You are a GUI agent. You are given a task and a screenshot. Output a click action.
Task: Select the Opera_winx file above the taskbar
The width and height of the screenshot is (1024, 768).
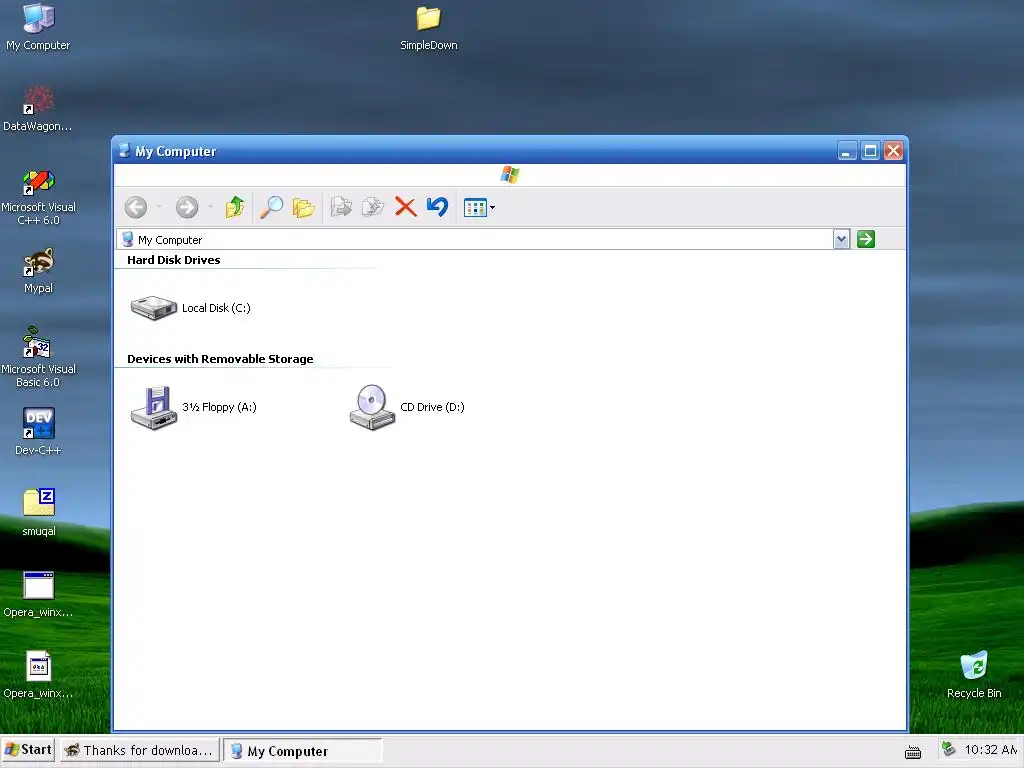[x=38, y=675]
